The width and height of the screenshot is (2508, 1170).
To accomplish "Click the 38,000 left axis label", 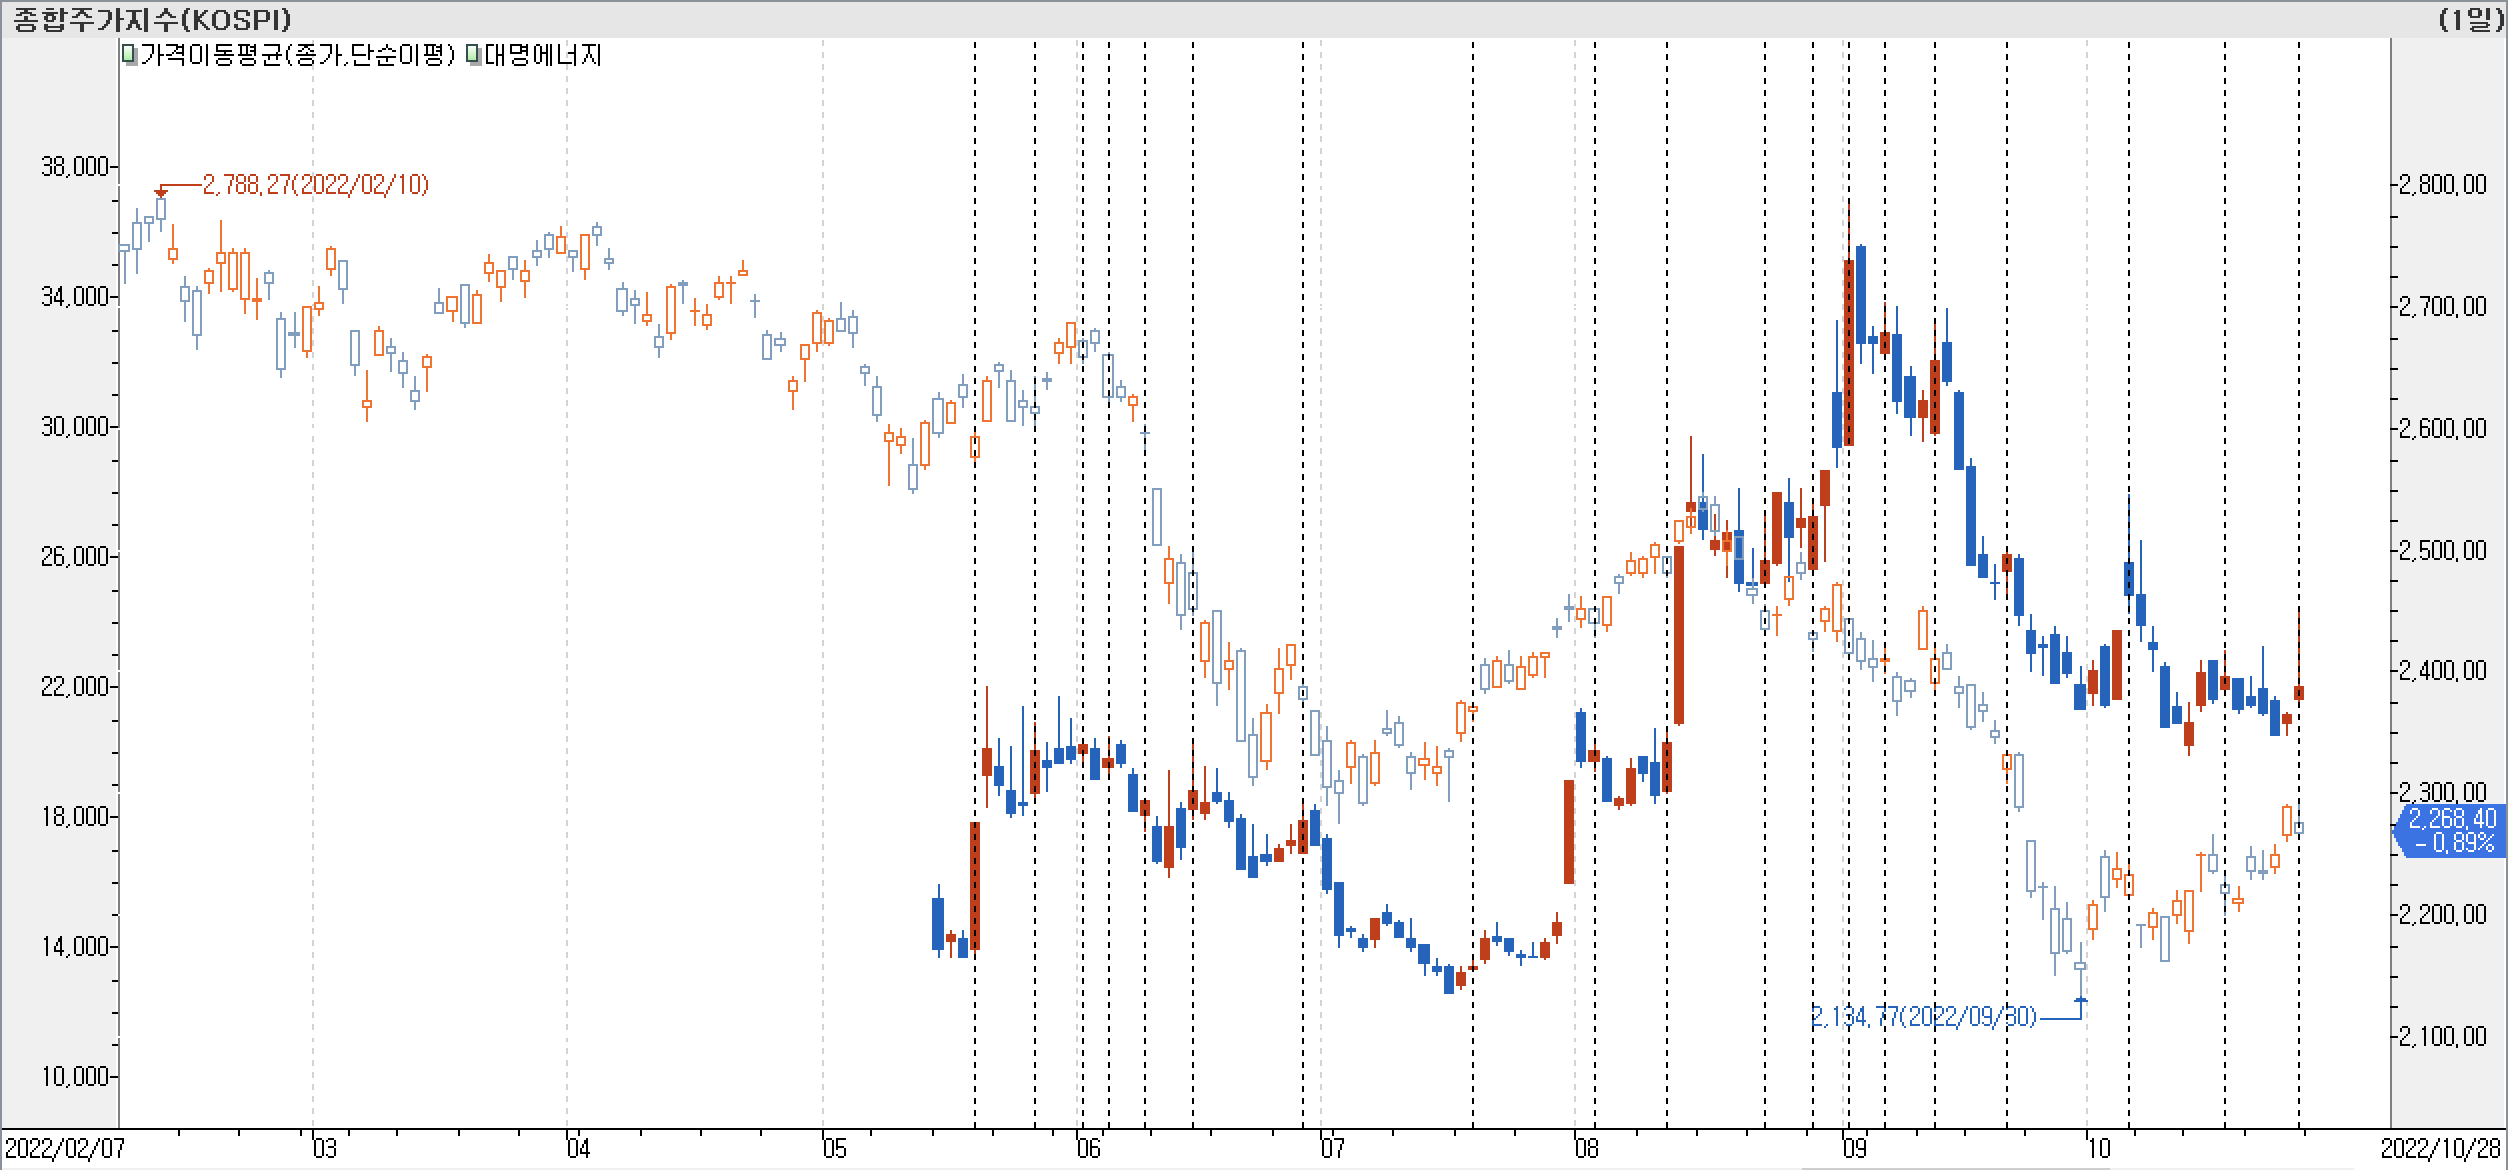I will (74, 167).
